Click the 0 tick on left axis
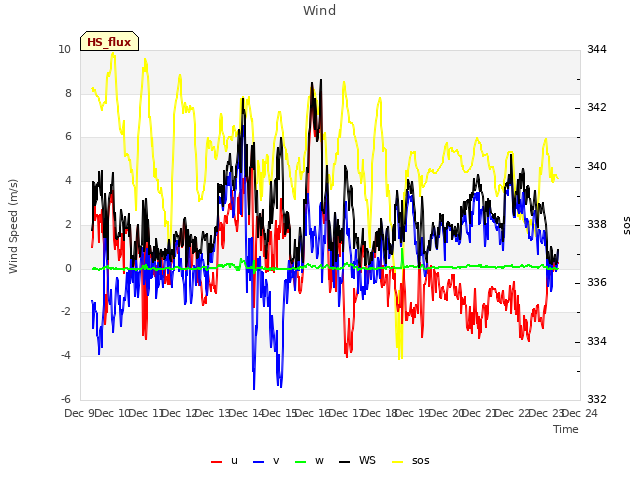Viewport: 640px width, 480px height. click(68, 269)
